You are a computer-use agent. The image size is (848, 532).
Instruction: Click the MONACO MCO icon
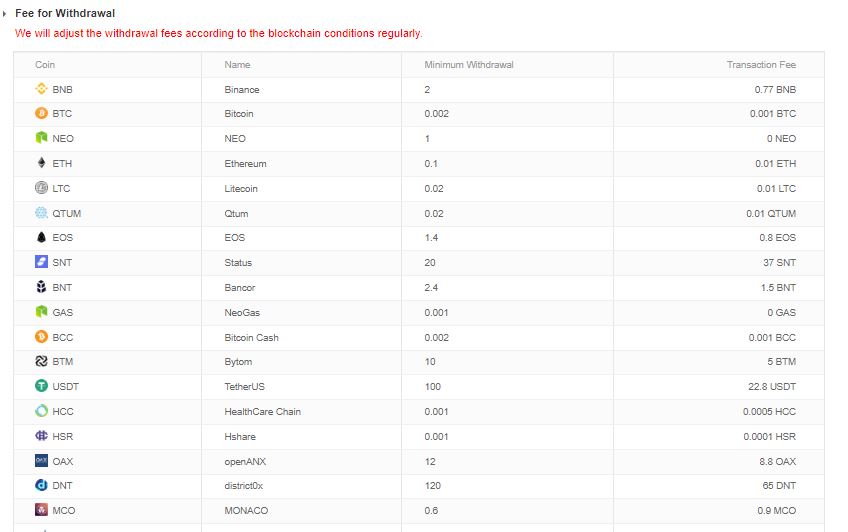tap(41, 509)
